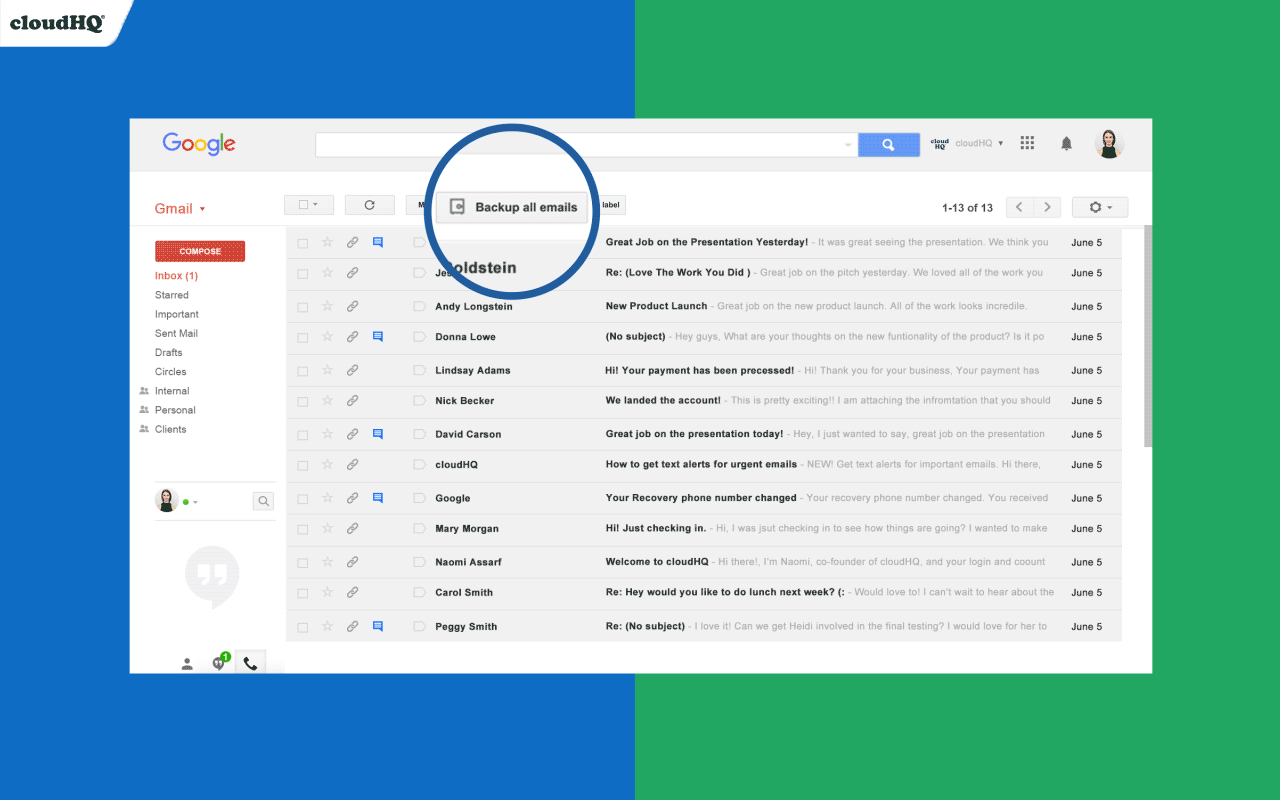Expand the search options arrow
Screen dimensions: 1280x800
[x=848, y=145]
